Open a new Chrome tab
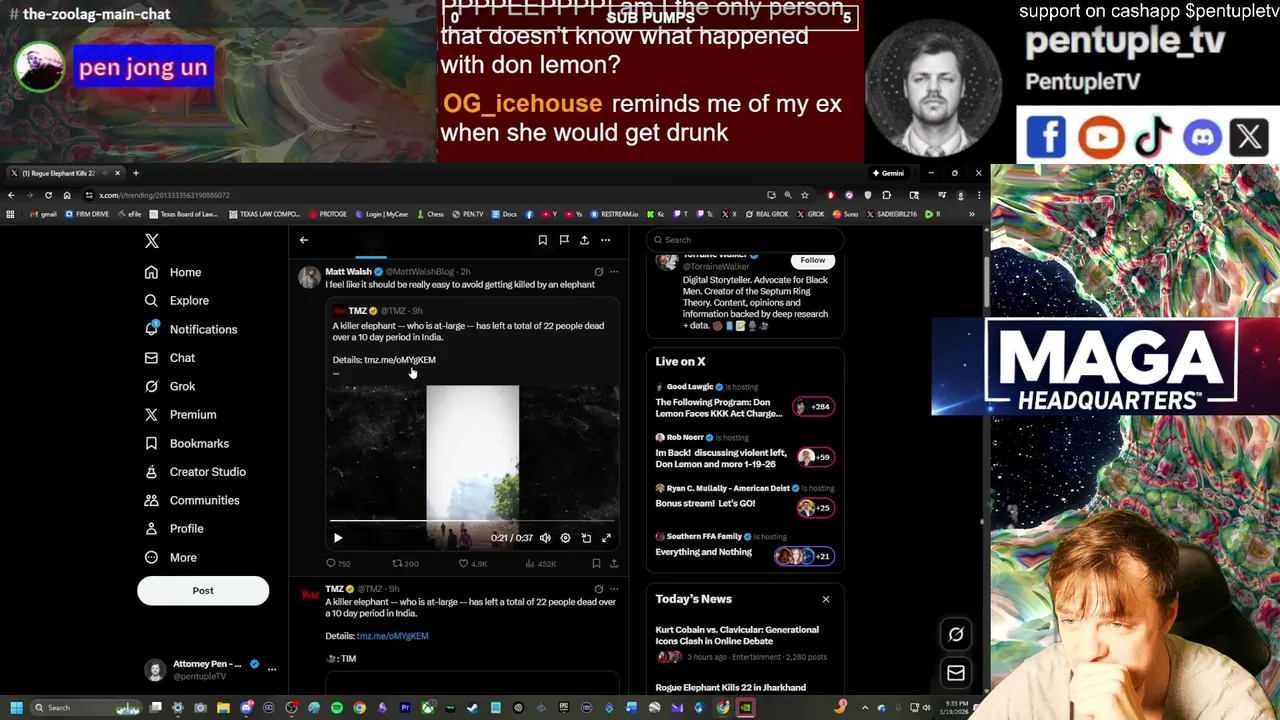Screen dimensions: 1280x720 136,173
